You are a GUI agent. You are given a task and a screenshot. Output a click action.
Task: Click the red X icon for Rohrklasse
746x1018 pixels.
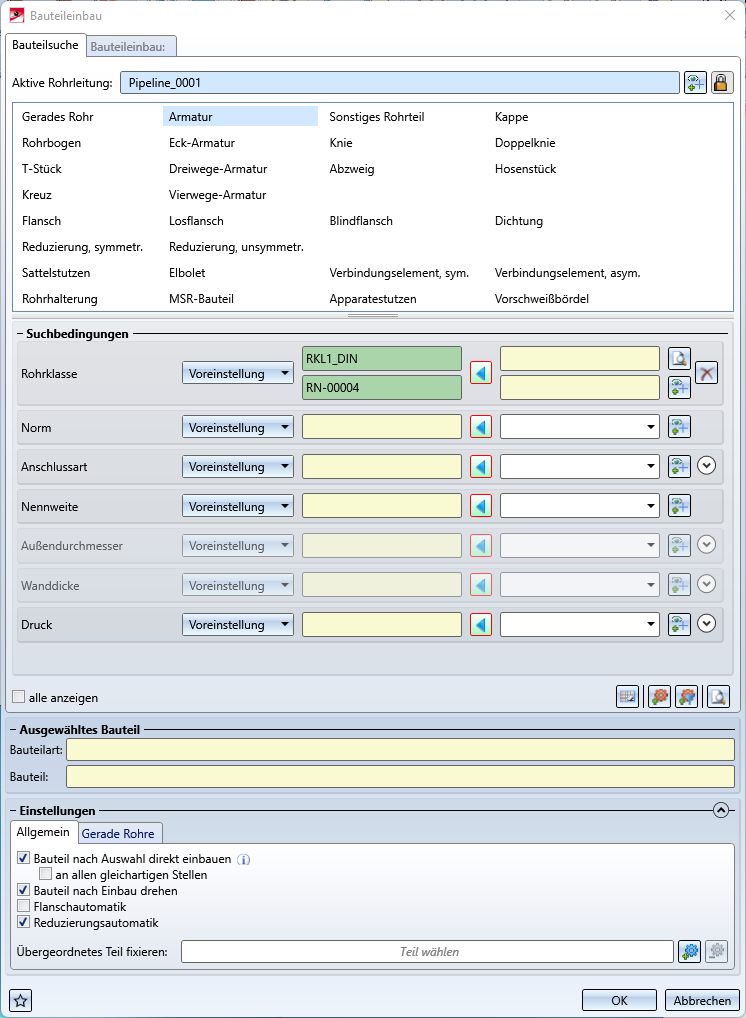707,374
